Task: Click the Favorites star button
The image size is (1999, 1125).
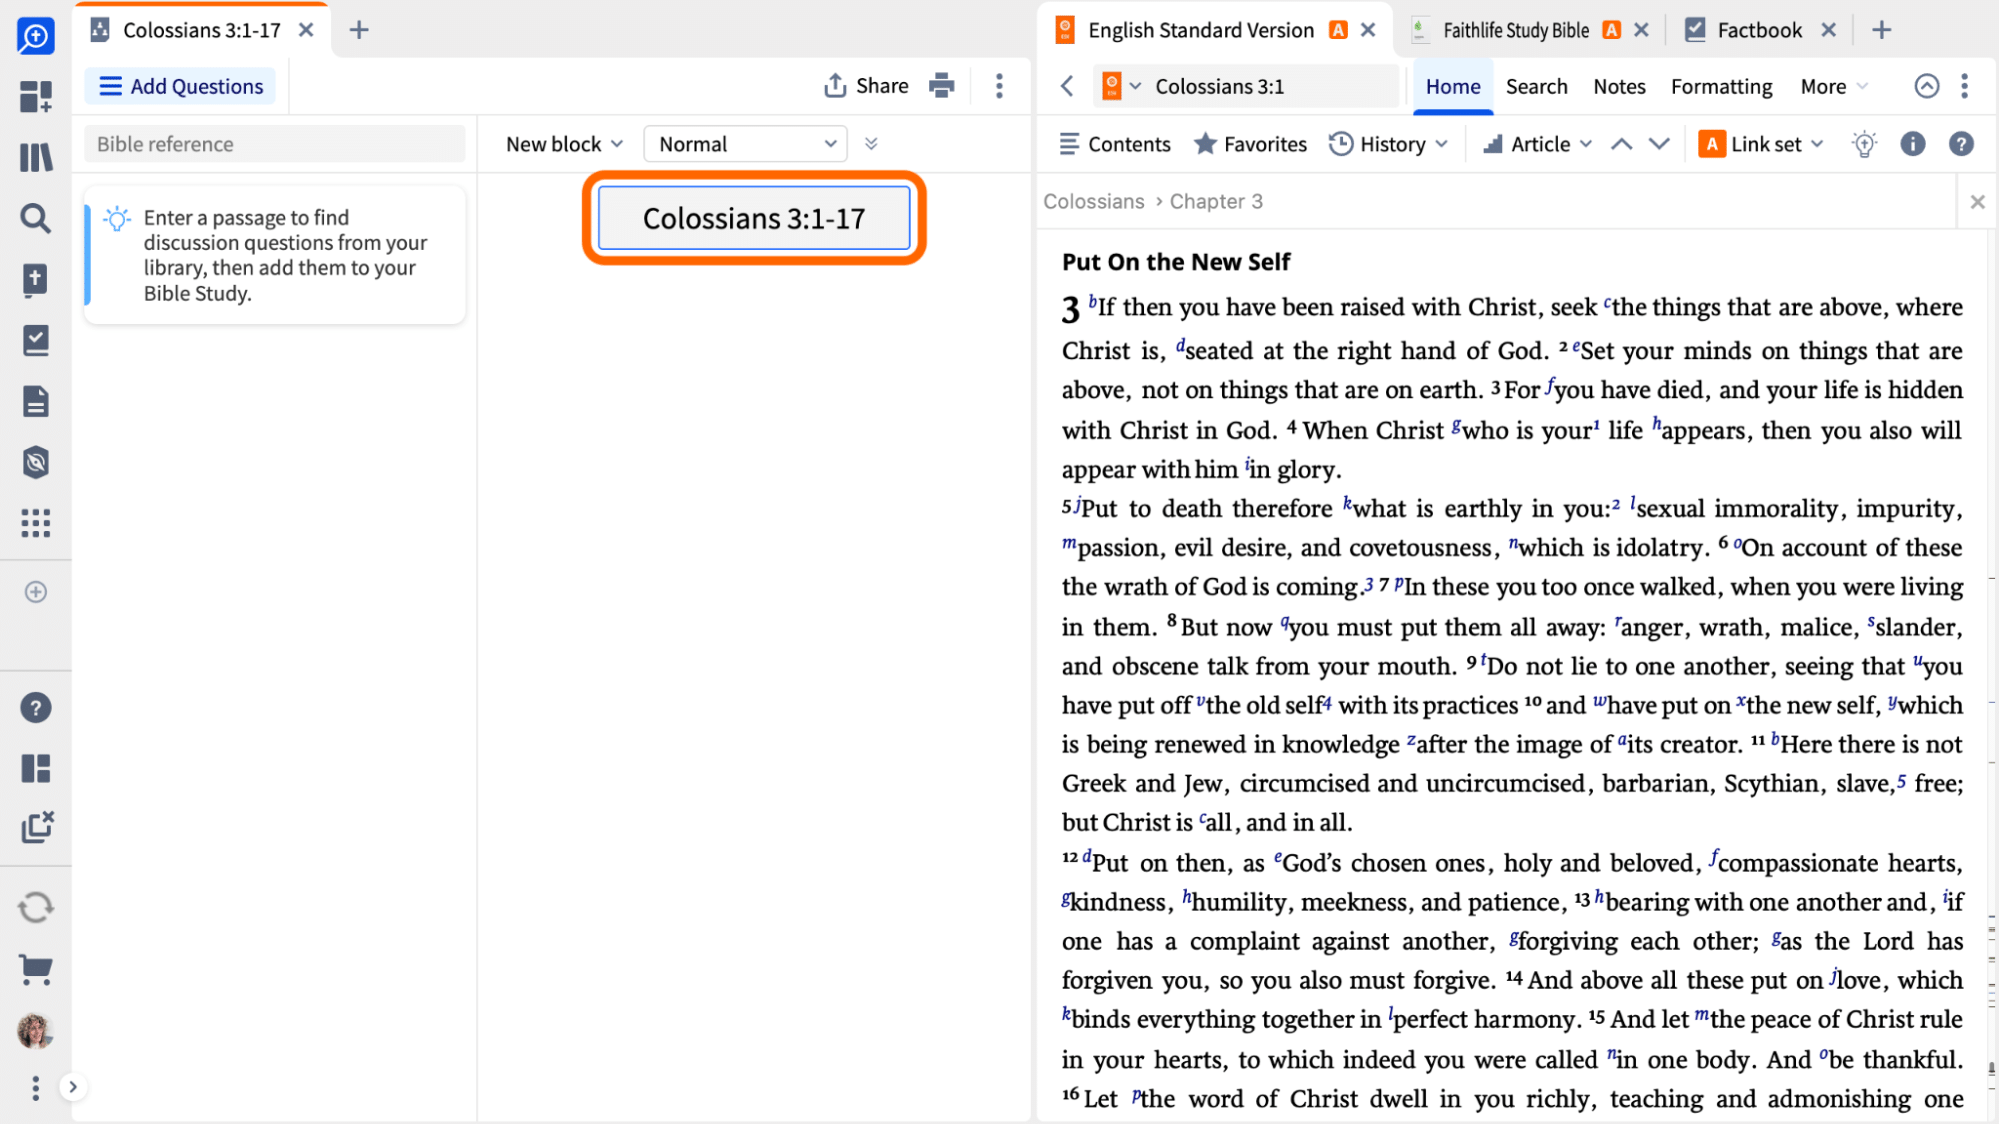Action: coord(1250,144)
